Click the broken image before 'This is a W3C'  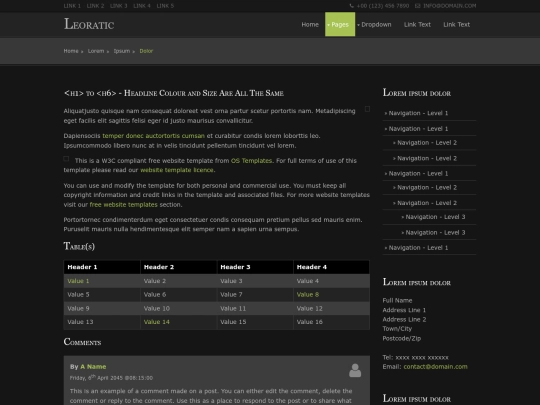tap(66, 159)
